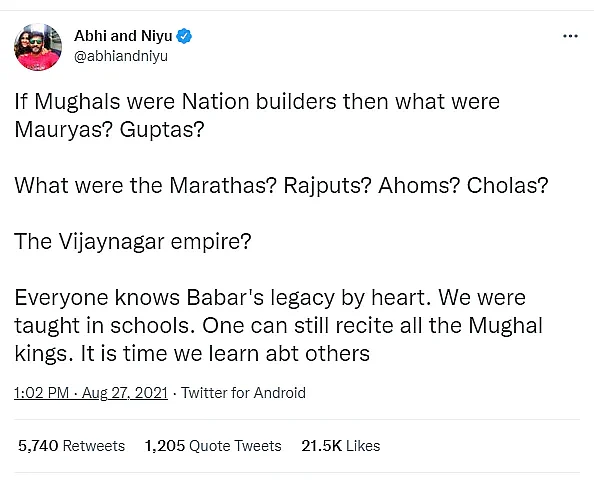View the 1,205 Quote Tweets
The image size is (594, 483).
[213, 446]
